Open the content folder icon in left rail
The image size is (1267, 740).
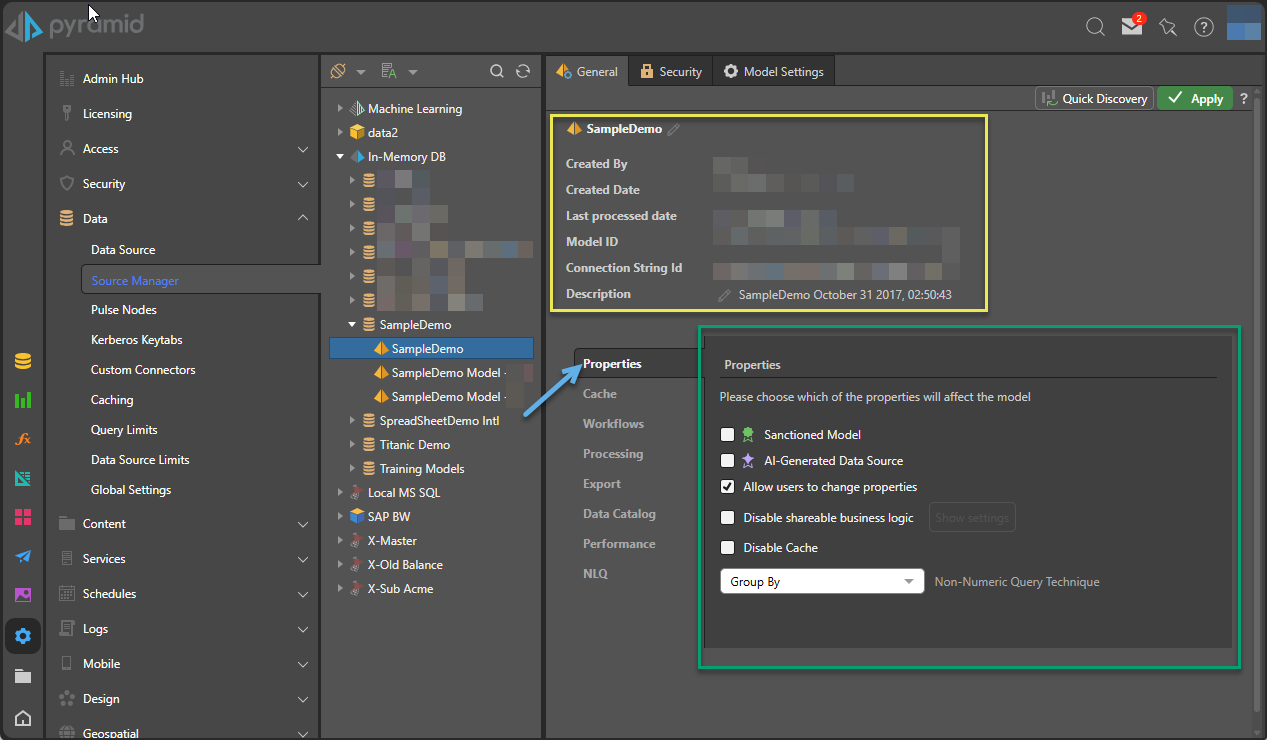tap(22, 676)
